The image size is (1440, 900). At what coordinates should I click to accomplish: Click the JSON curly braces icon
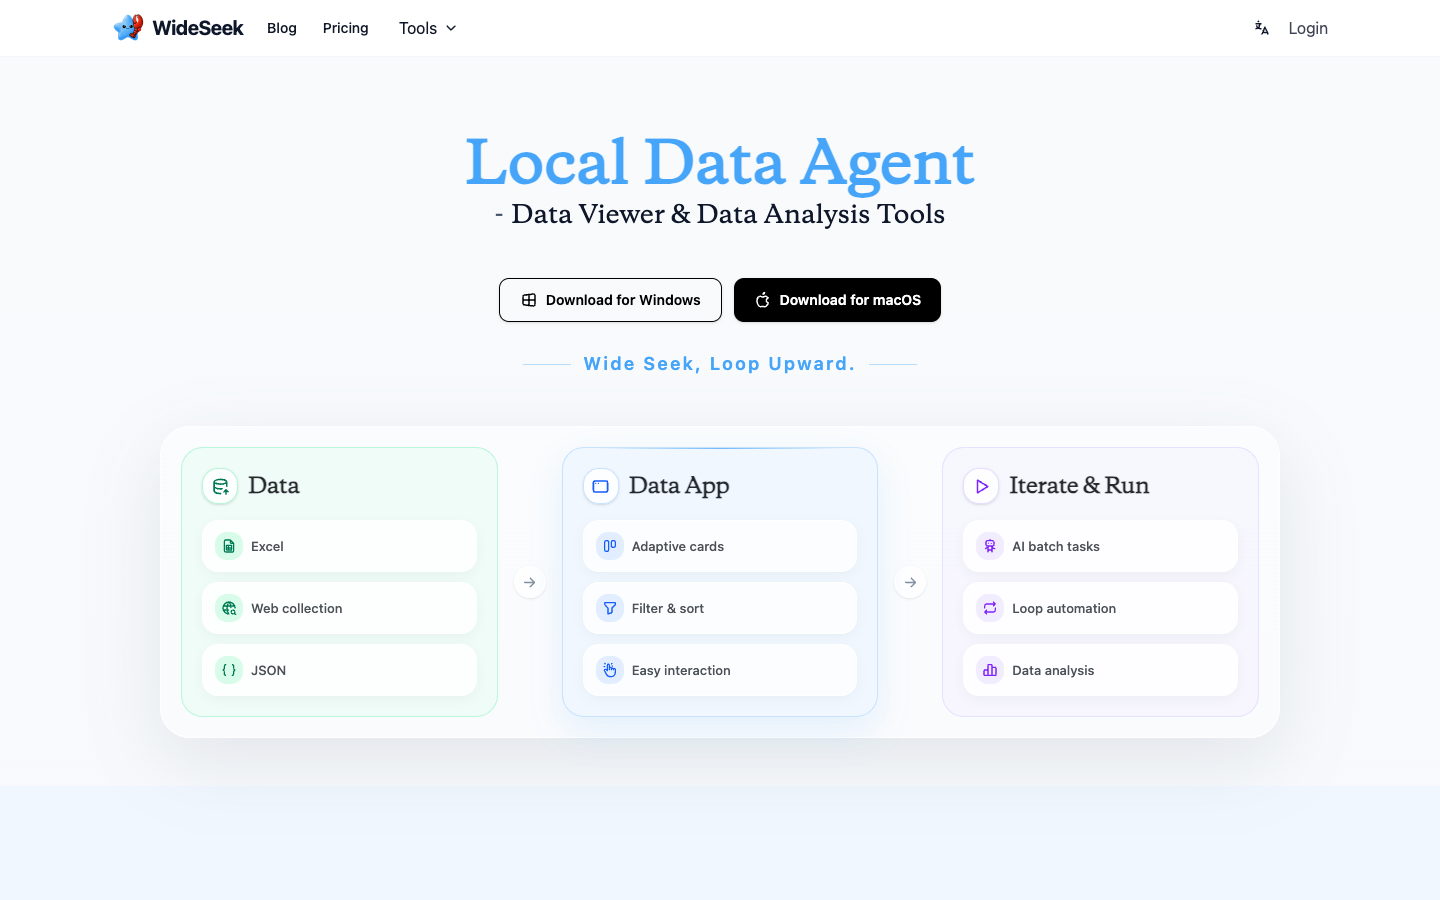(229, 670)
